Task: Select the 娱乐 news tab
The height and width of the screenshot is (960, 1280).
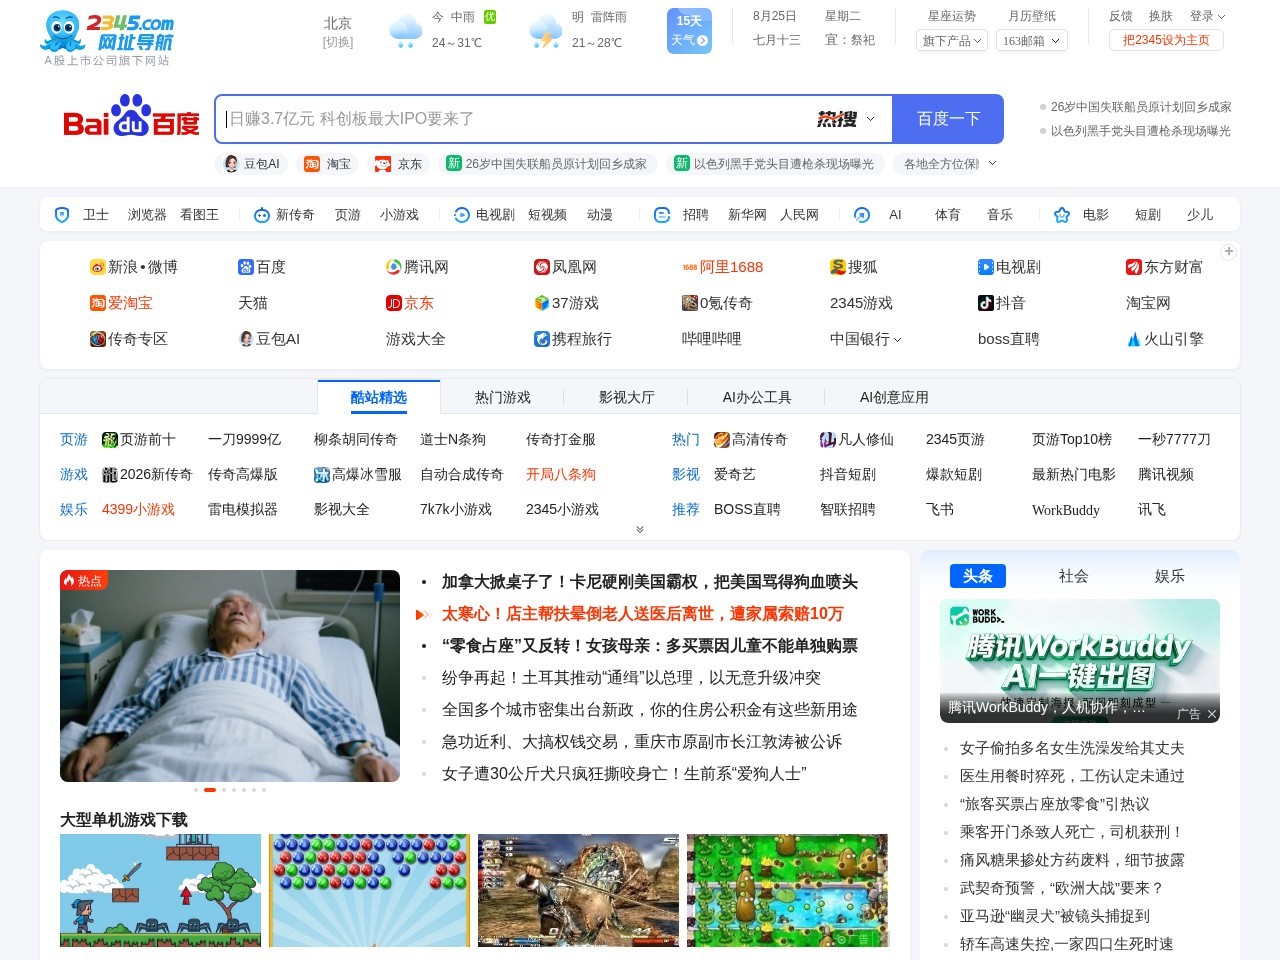Action: coord(1169,576)
